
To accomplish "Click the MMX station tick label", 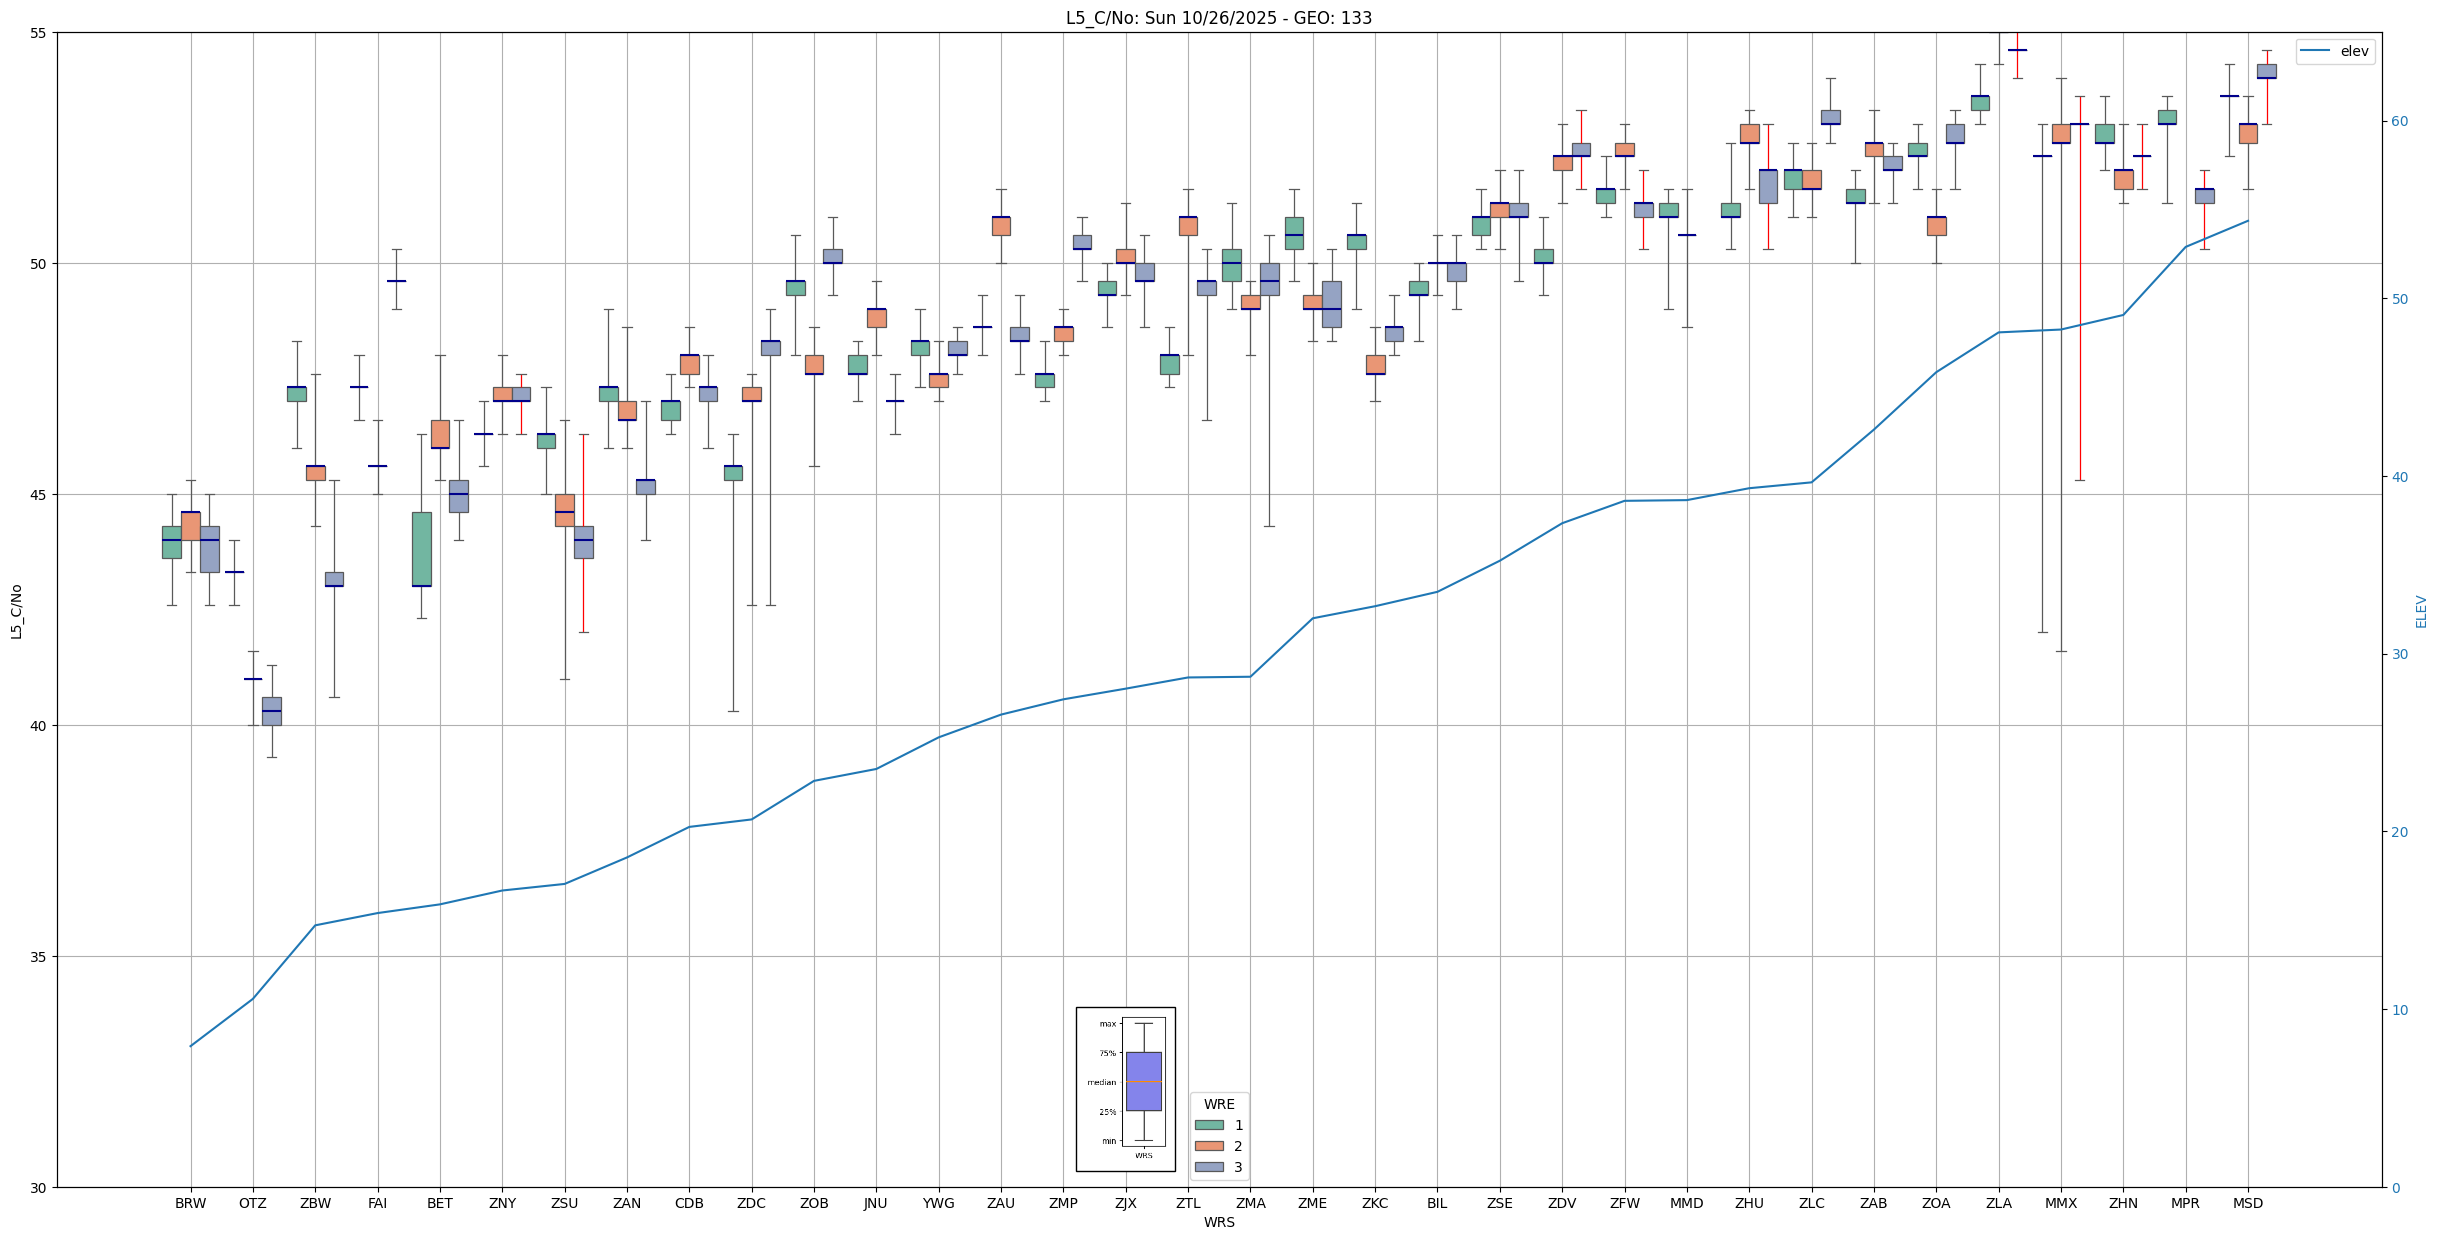I will coord(2060,1203).
